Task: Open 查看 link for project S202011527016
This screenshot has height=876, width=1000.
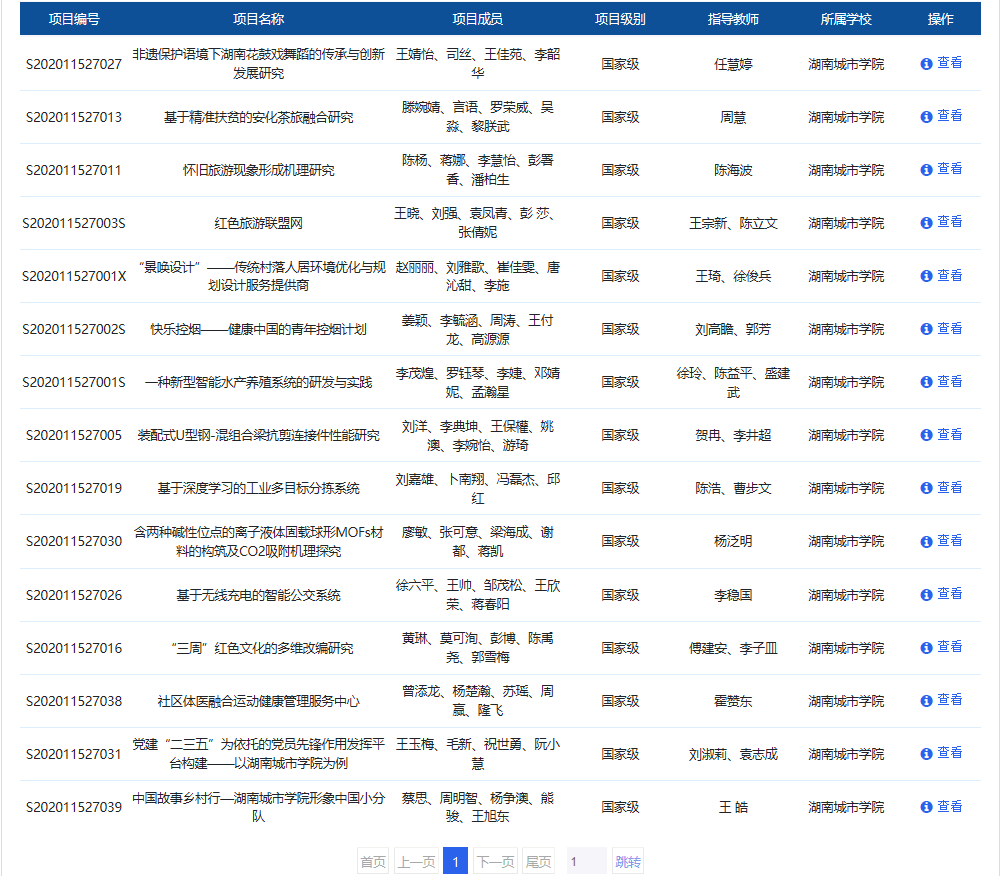Action: coord(949,647)
